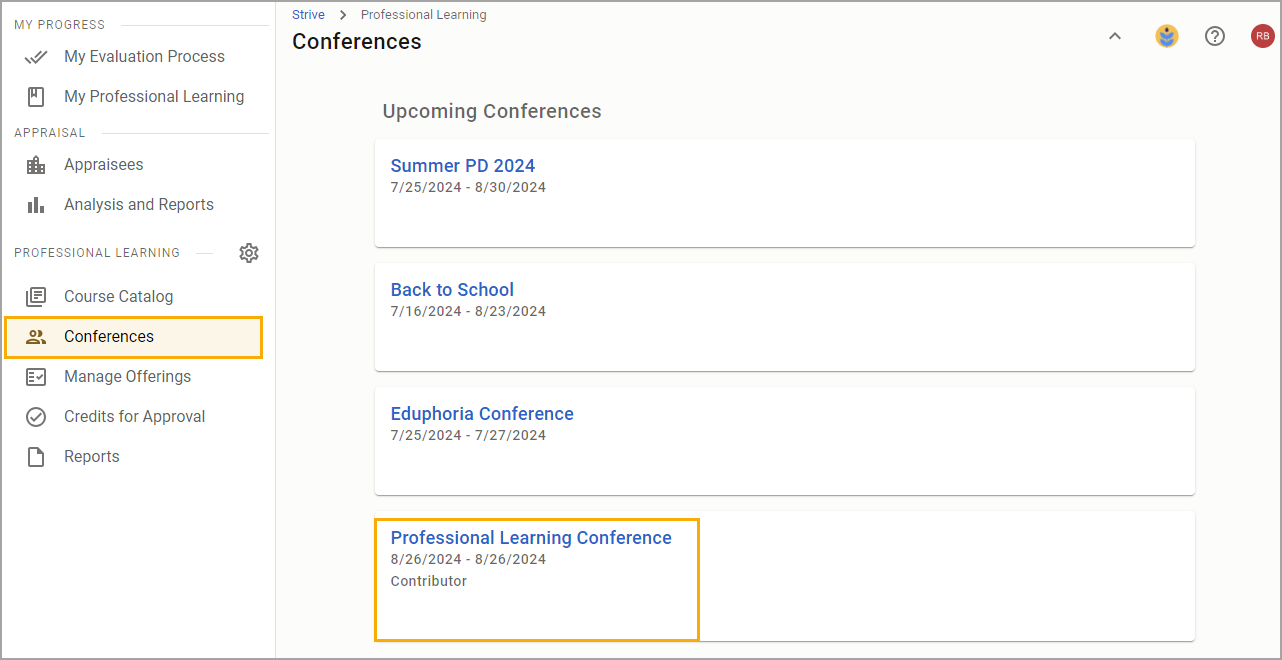Image resolution: width=1282 pixels, height=660 pixels.
Task: Click the Appraisees building icon
Action: 36,165
